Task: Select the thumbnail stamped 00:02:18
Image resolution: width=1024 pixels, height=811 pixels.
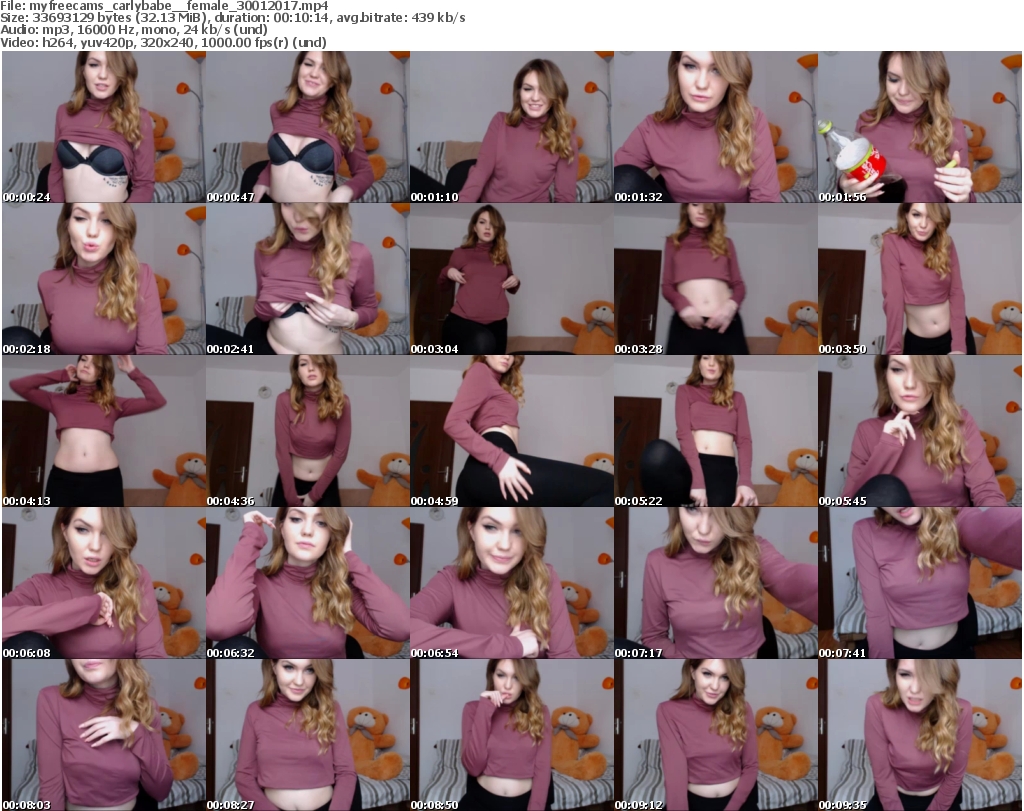Action: 104,279
